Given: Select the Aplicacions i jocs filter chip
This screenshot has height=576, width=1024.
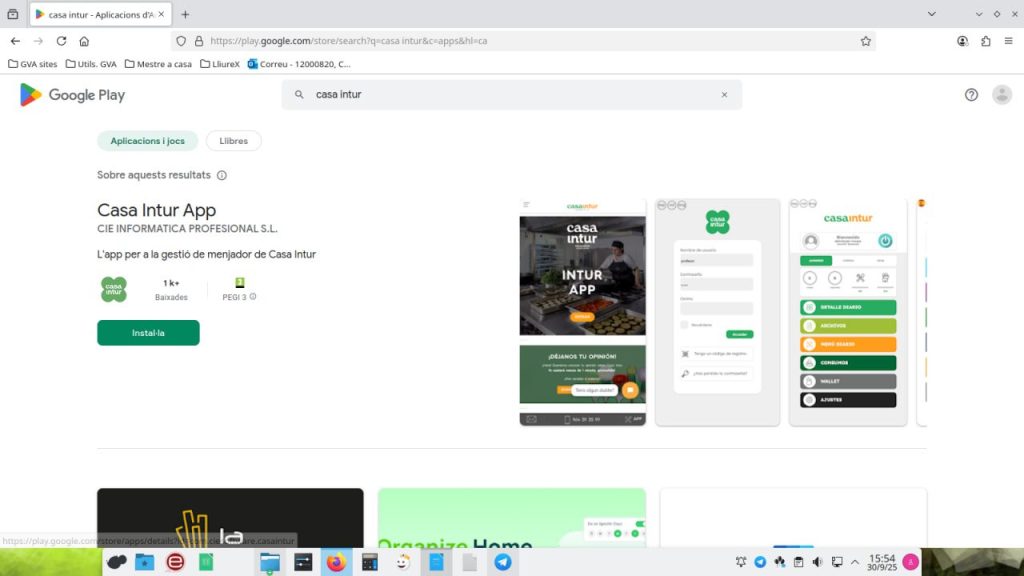Looking at the screenshot, I should 147,141.
